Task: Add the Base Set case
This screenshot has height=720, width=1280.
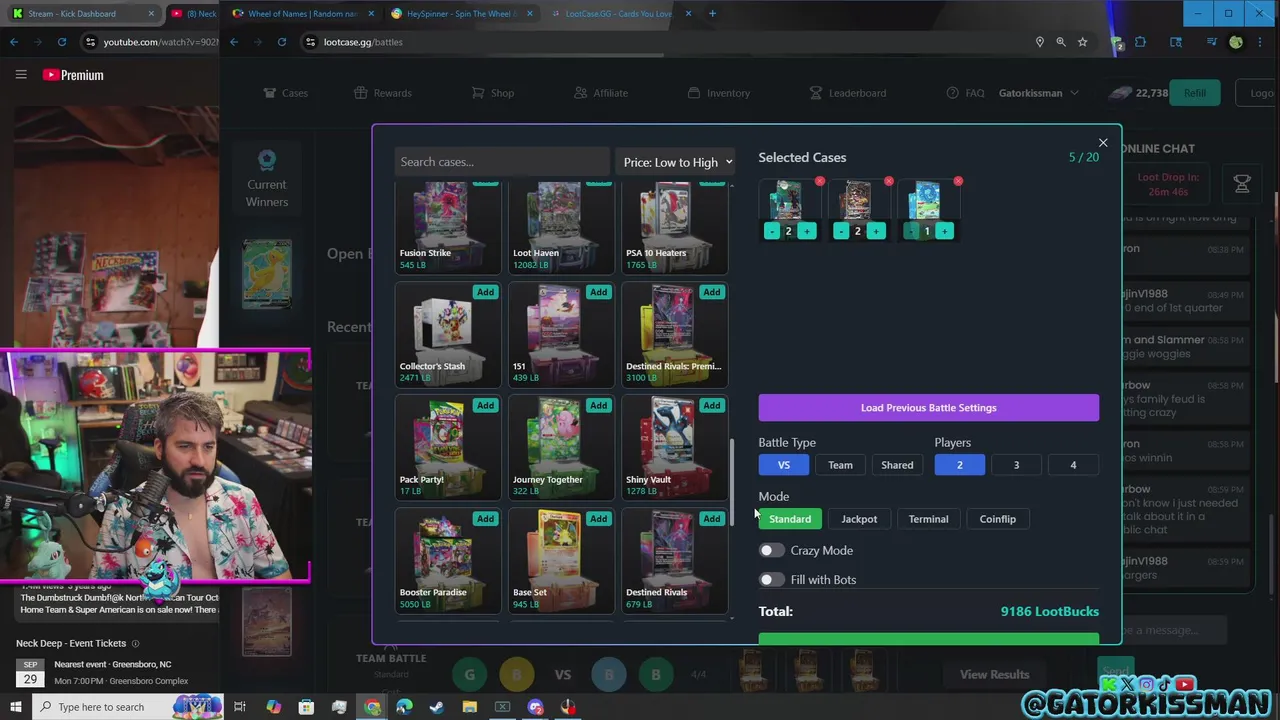Action: pyautogui.click(x=598, y=518)
